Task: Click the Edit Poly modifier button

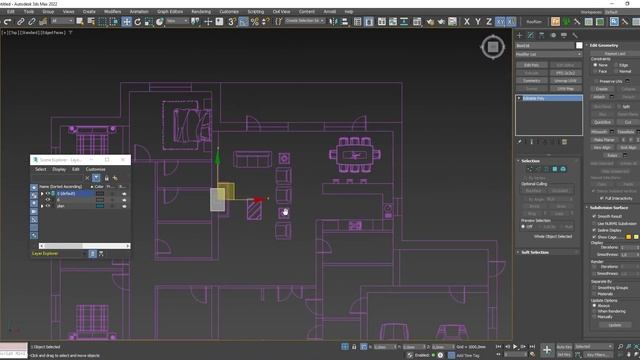Action: pos(531,65)
